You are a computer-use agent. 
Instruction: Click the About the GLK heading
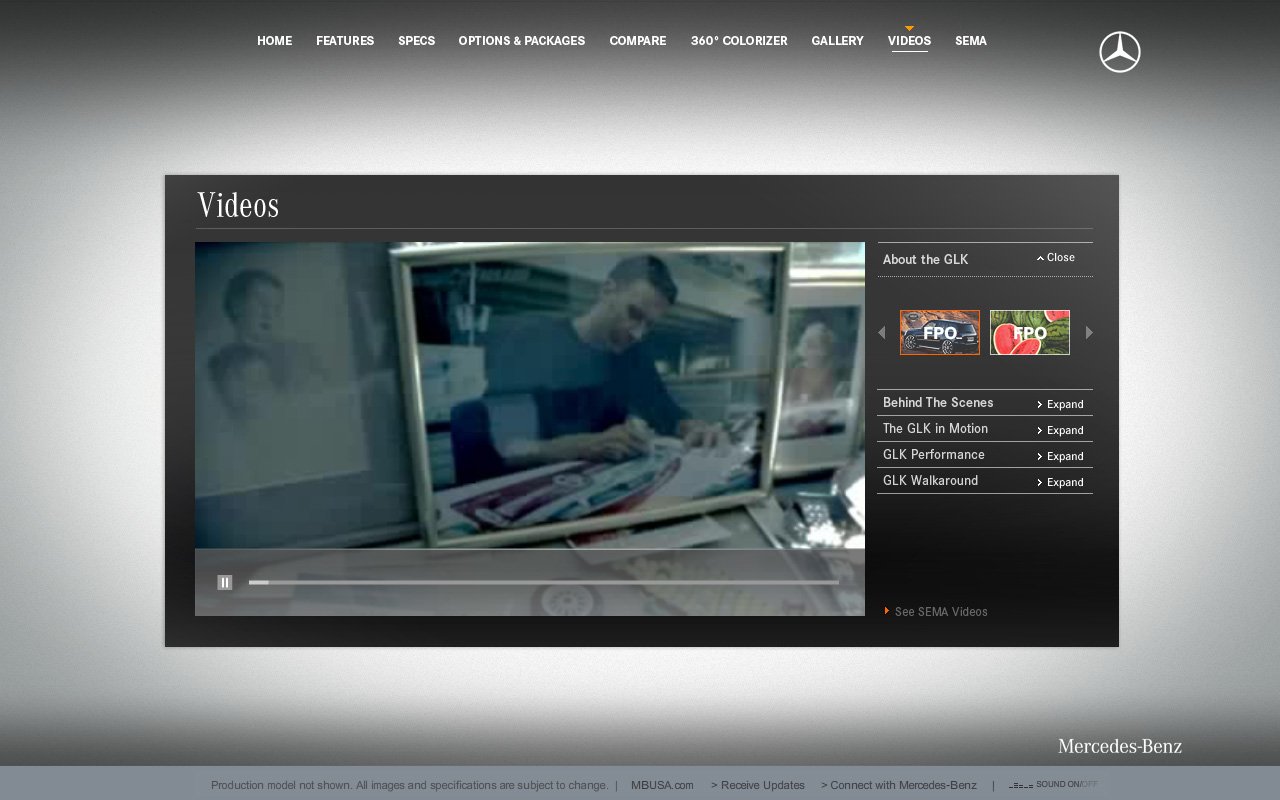pos(925,259)
